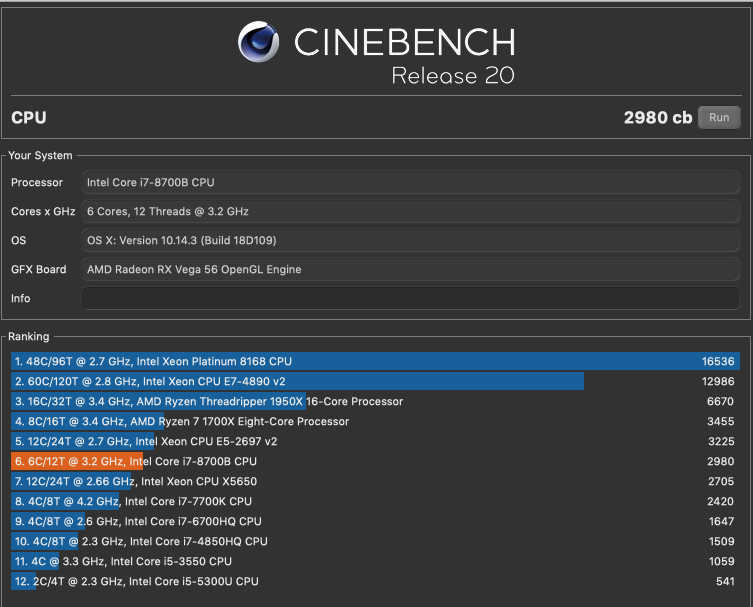The width and height of the screenshot is (753, 607).
Task: Select the Processor field showing Intel Core i7-8700B
Action: click(x=411, y=182)
